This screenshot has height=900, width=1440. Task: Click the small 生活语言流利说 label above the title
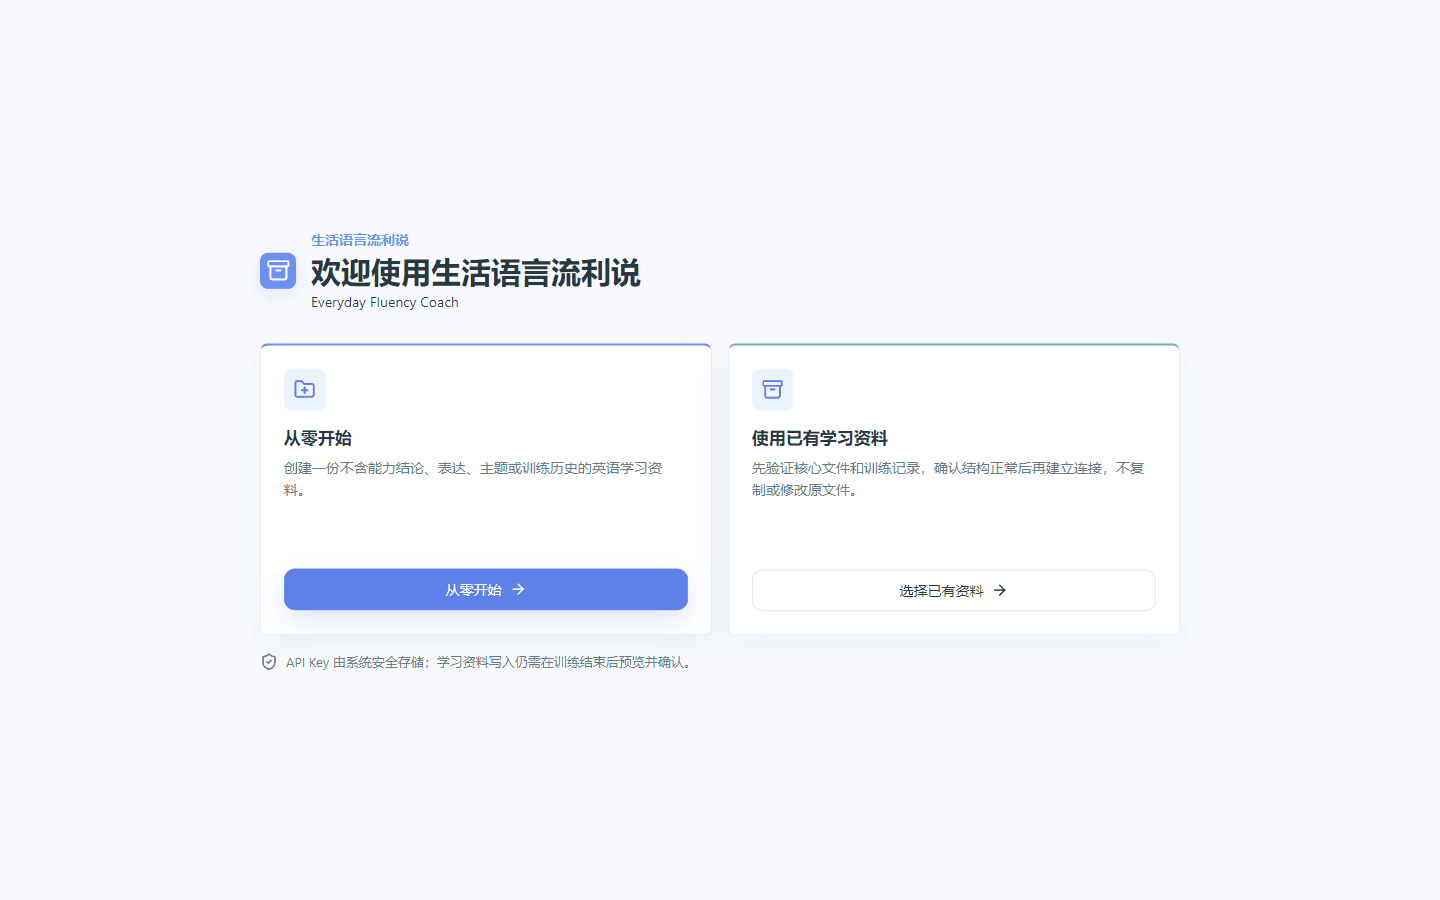(360, 240)
